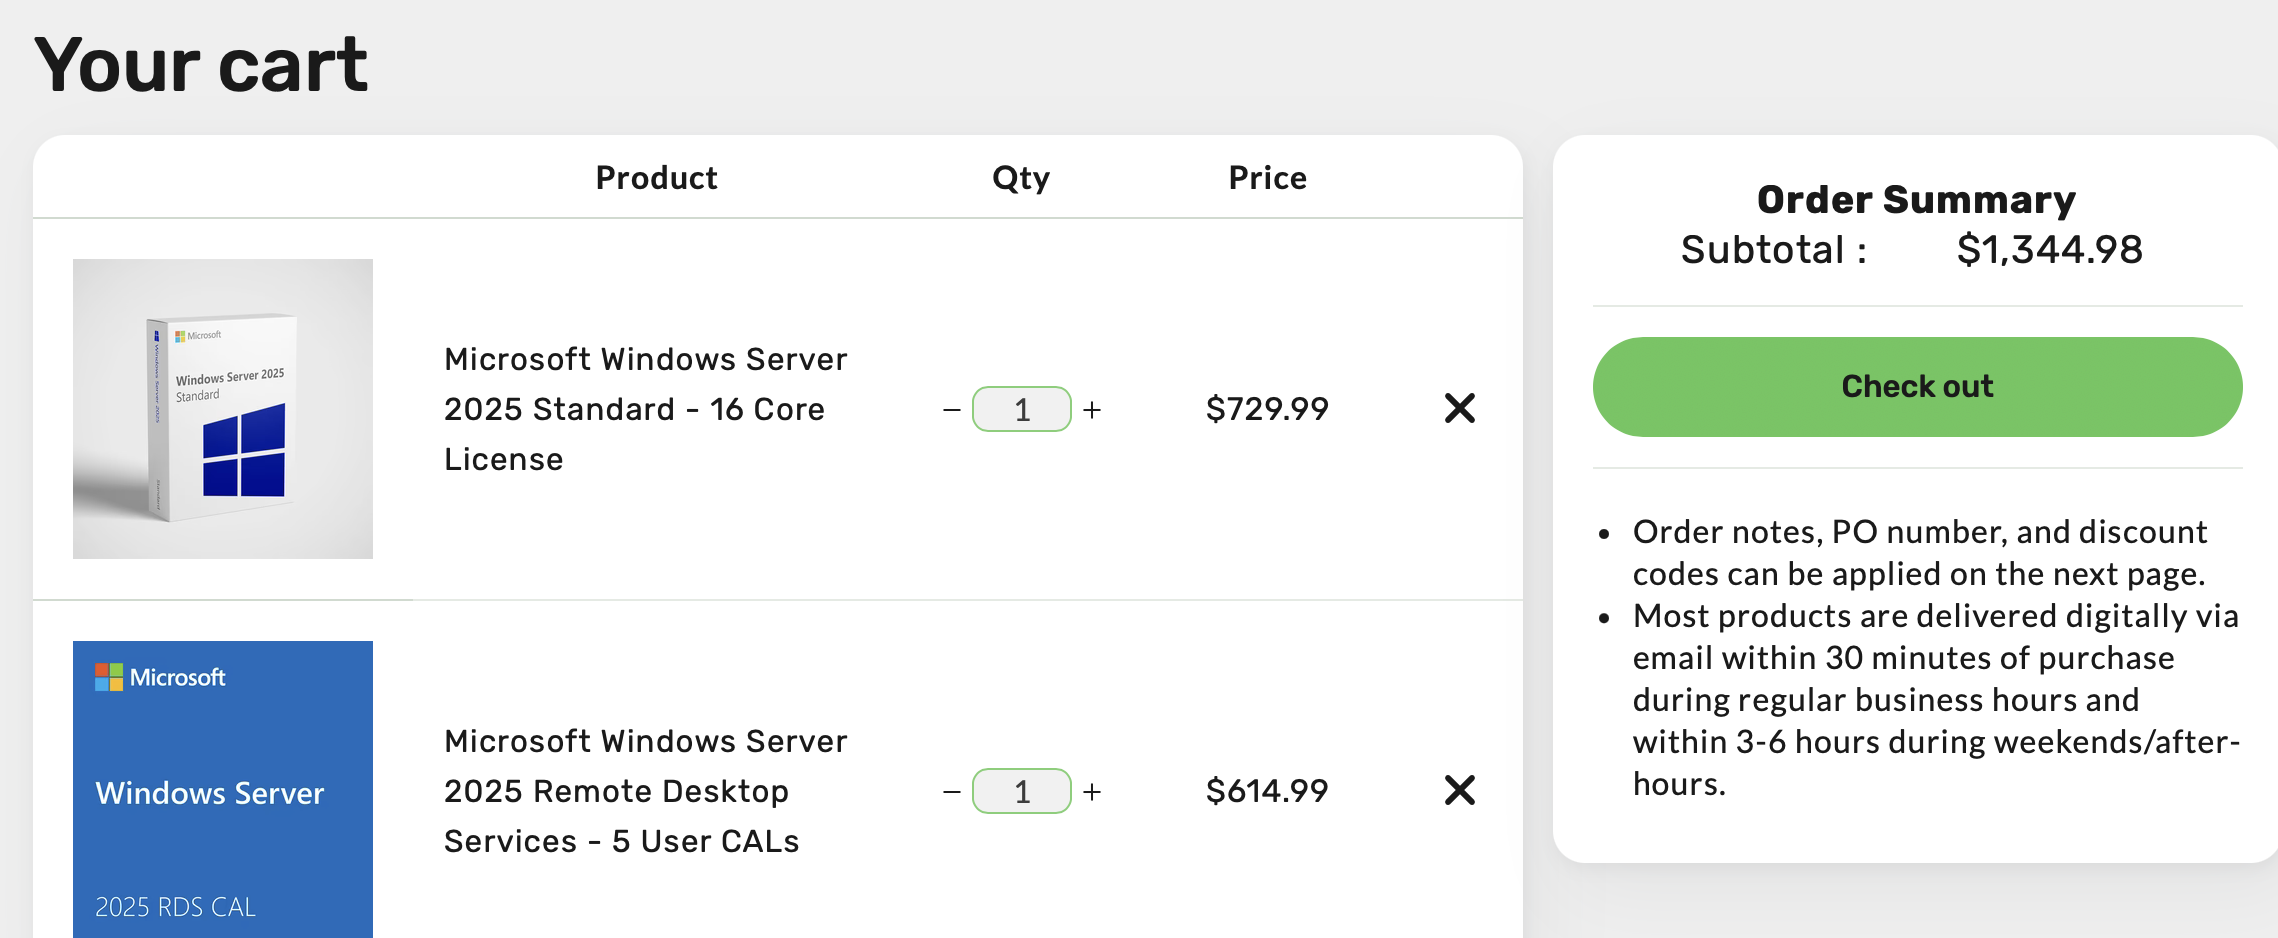Image resolution: width=2278 pixels, height=938 pixels.
Task: Increase quantity of Windows Server 2025 Standard
Action: pos(1092,410)
